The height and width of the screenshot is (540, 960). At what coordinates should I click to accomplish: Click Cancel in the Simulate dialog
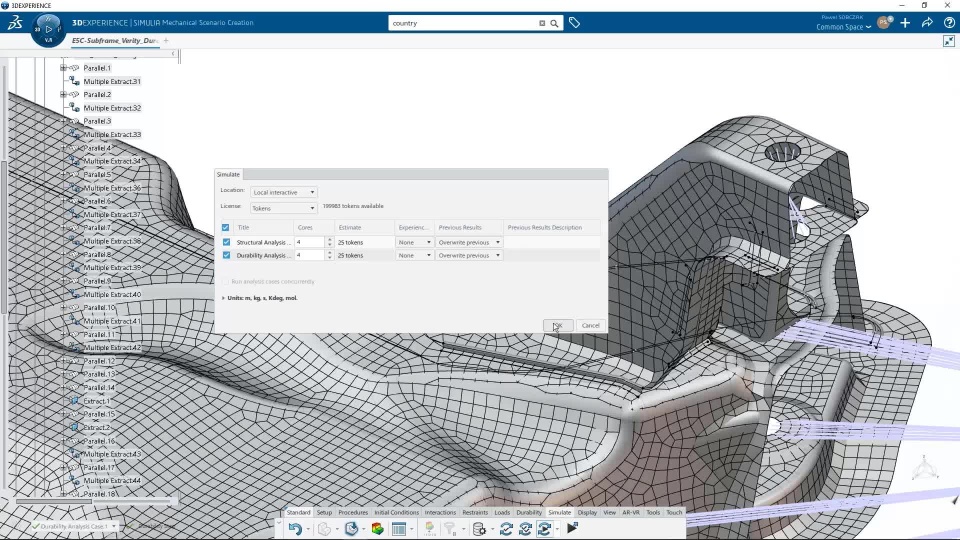(590, 325)
